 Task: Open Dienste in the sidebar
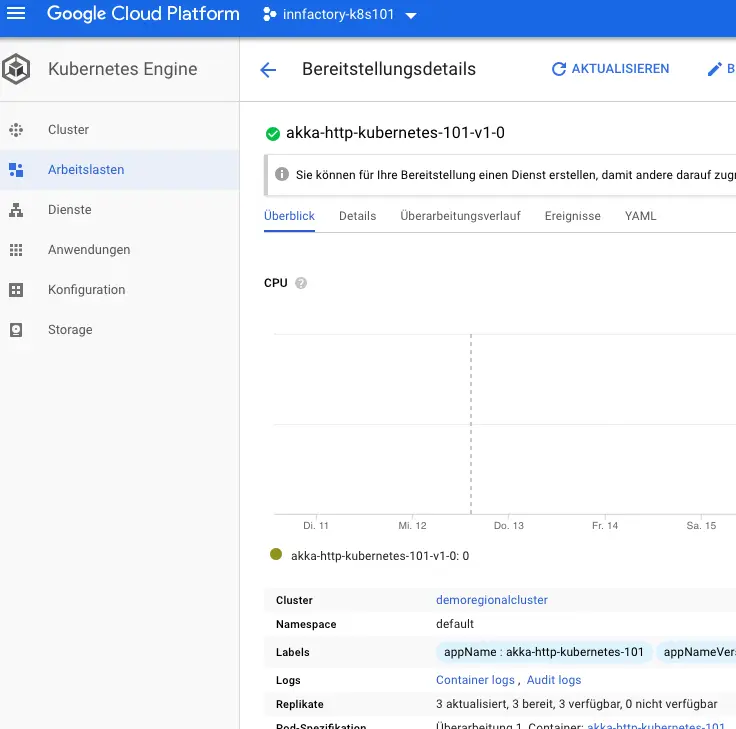pyautogui.click(x=120, y=210)
